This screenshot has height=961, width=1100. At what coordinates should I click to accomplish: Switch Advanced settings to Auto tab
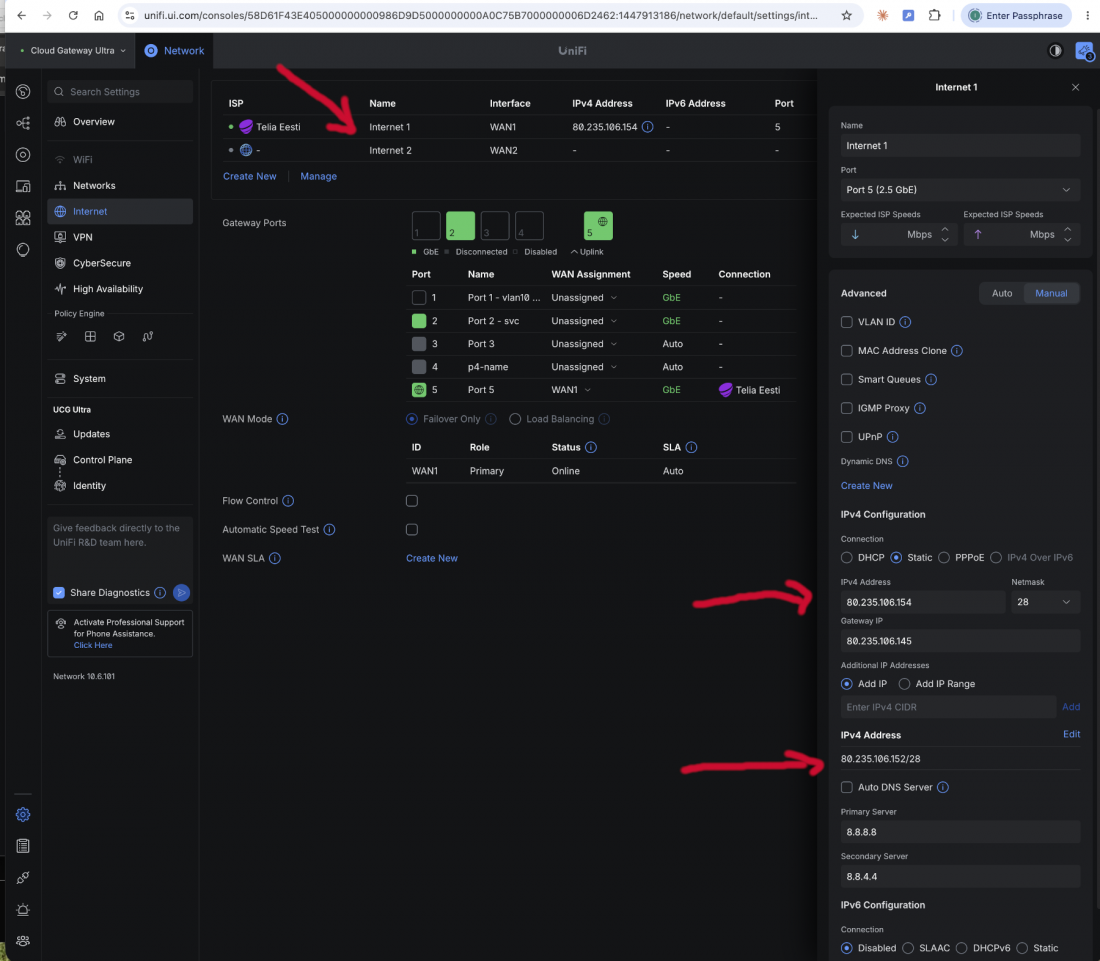[1001, 293]
